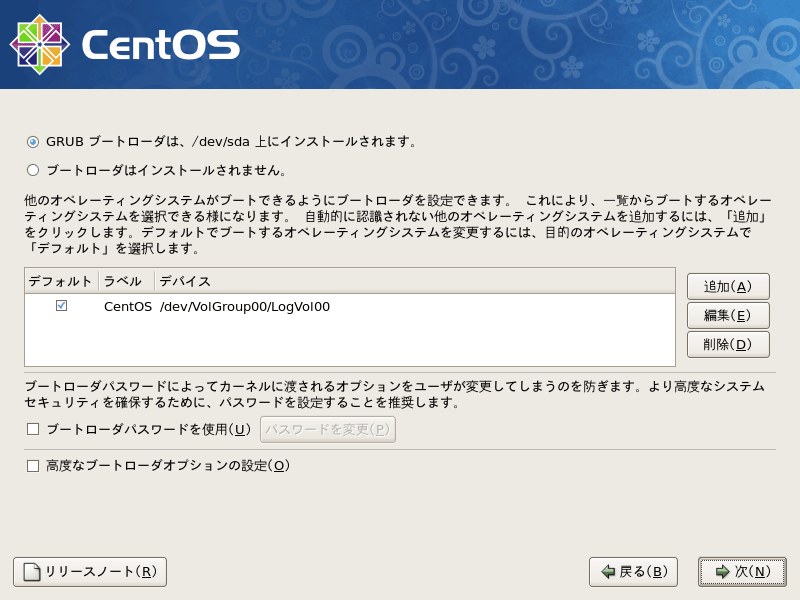This screenshot has height=600, width=800.
Task: Click the forward arrow icon on 次へ button
Action: pyautogui.click(x=723, y=572)
